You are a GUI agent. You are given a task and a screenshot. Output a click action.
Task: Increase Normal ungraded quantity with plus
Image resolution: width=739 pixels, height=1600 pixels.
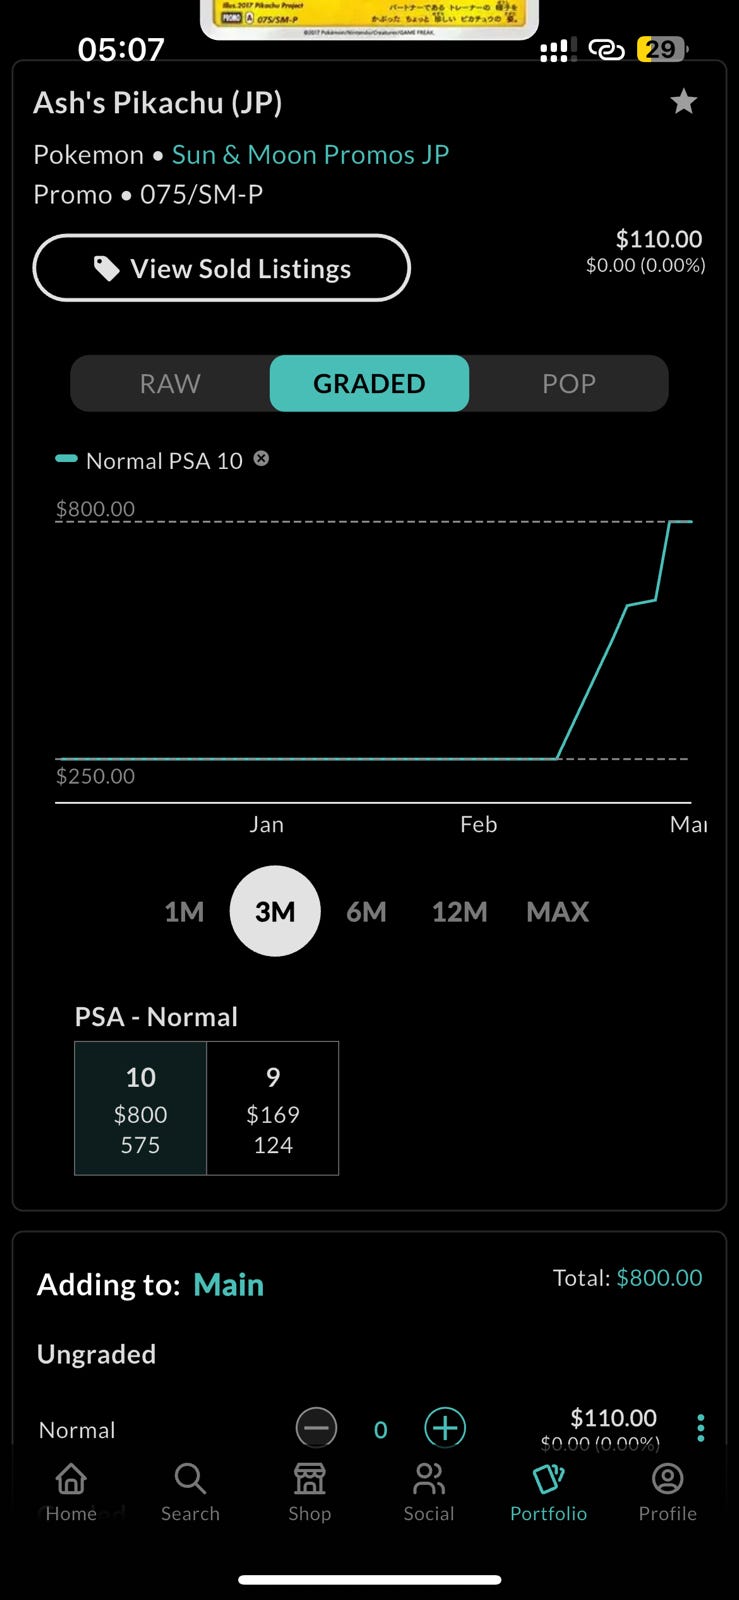click(445, 1428)
